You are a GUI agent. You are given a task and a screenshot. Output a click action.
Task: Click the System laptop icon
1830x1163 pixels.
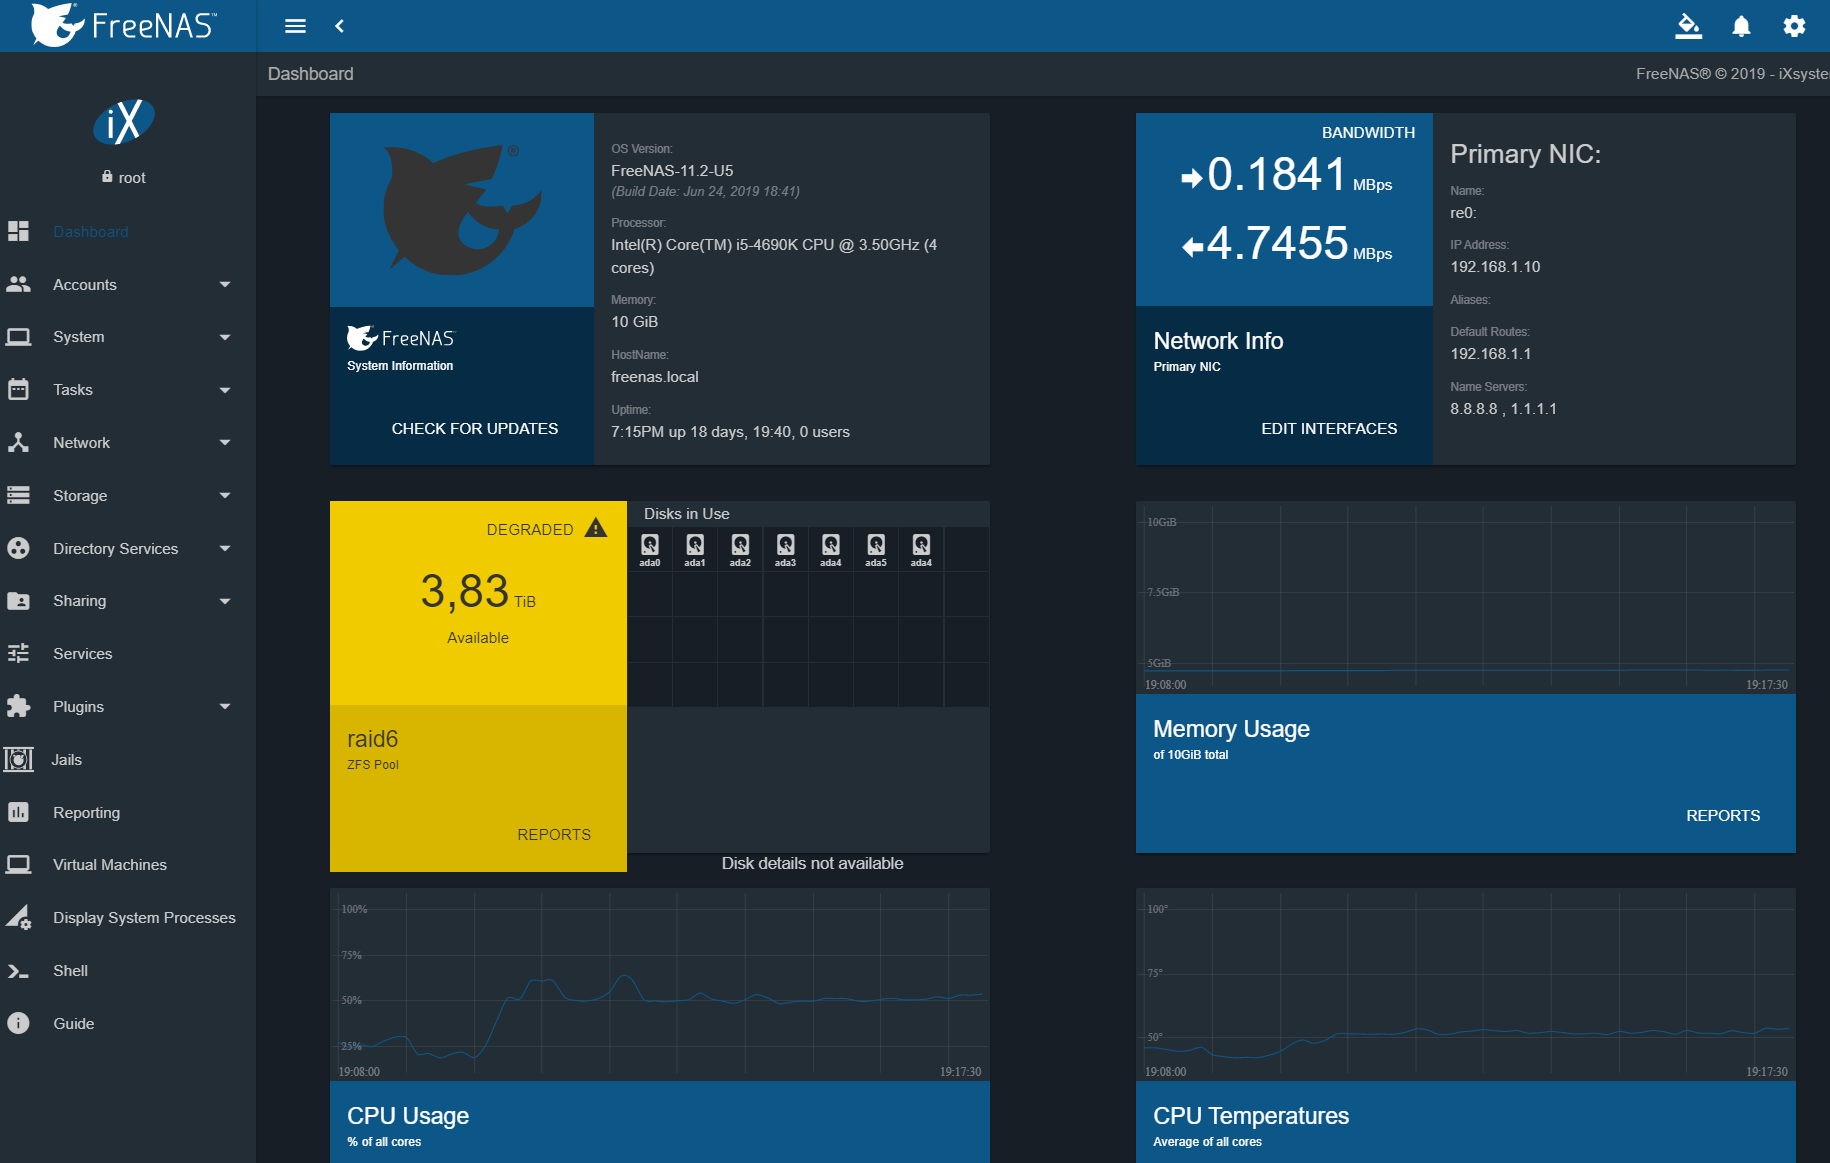pos(18,337)
